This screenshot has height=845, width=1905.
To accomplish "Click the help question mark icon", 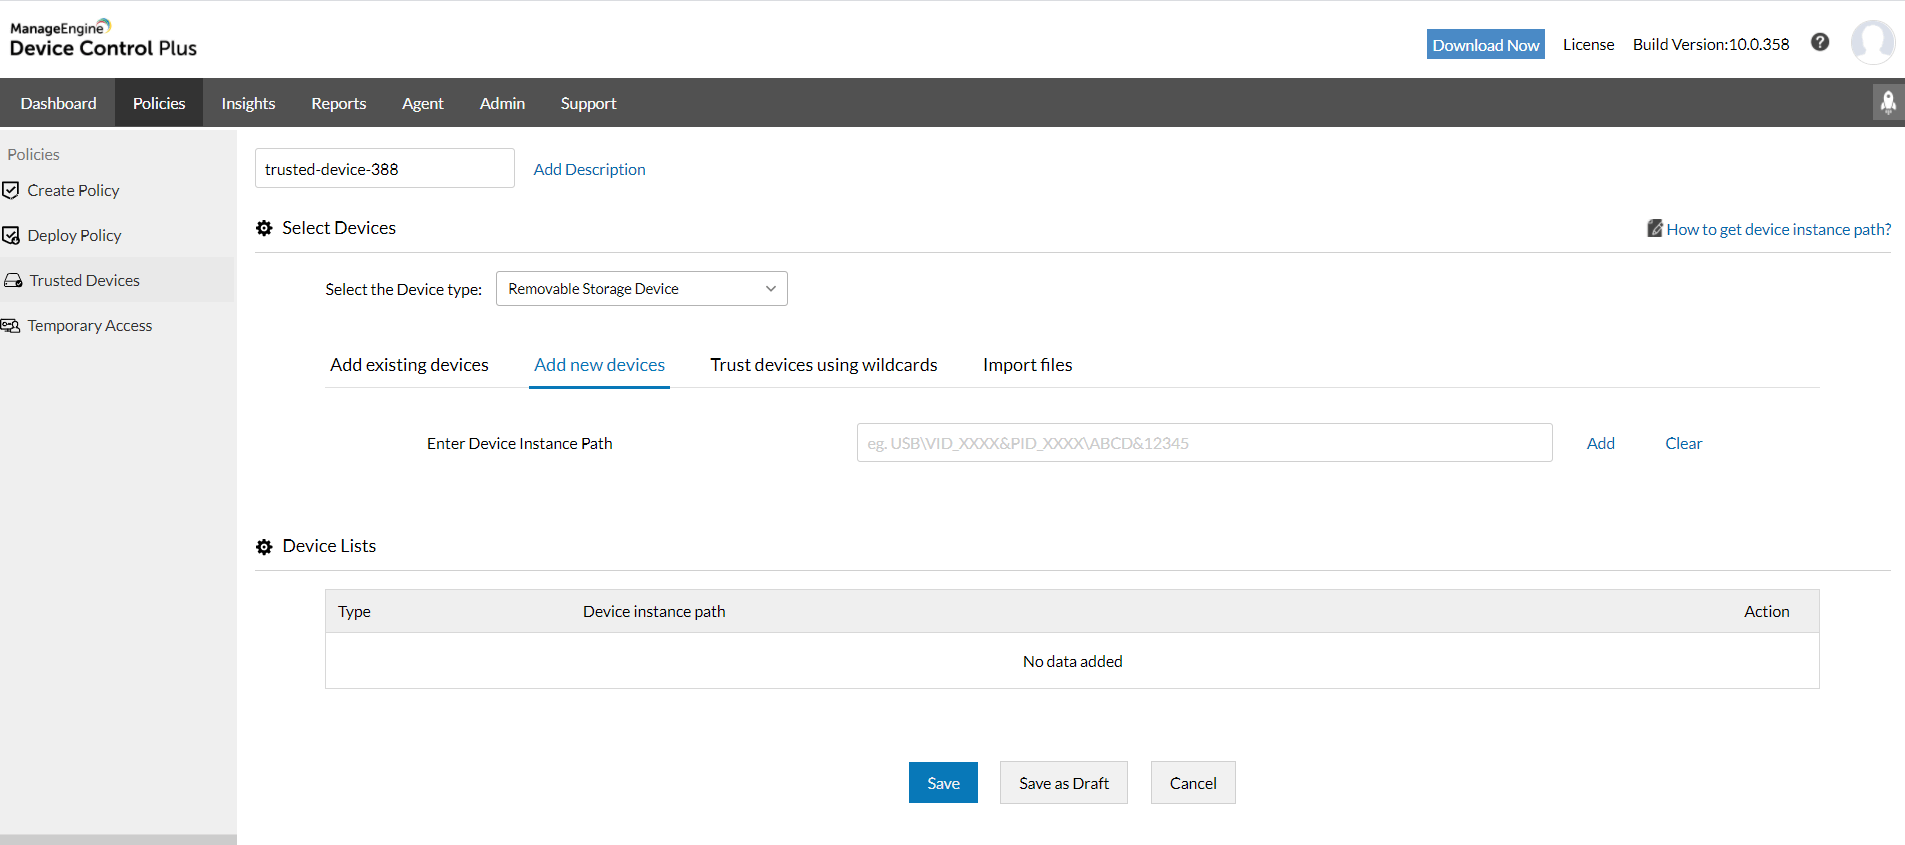I will pyautogui.click(x=1820, y=42).
